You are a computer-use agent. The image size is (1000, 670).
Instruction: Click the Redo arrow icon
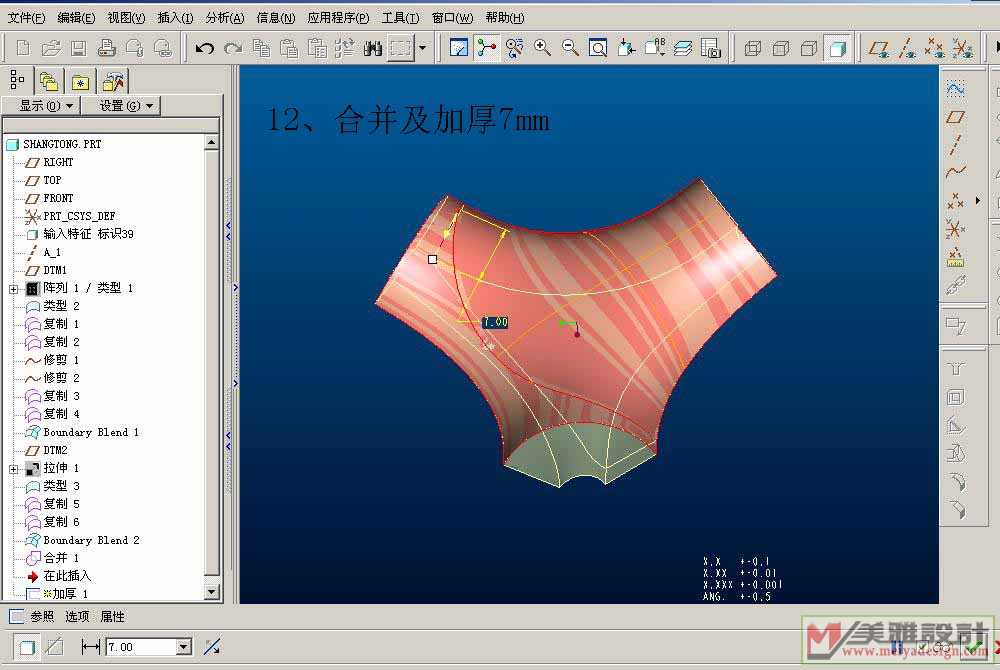[x=233, y=48]
